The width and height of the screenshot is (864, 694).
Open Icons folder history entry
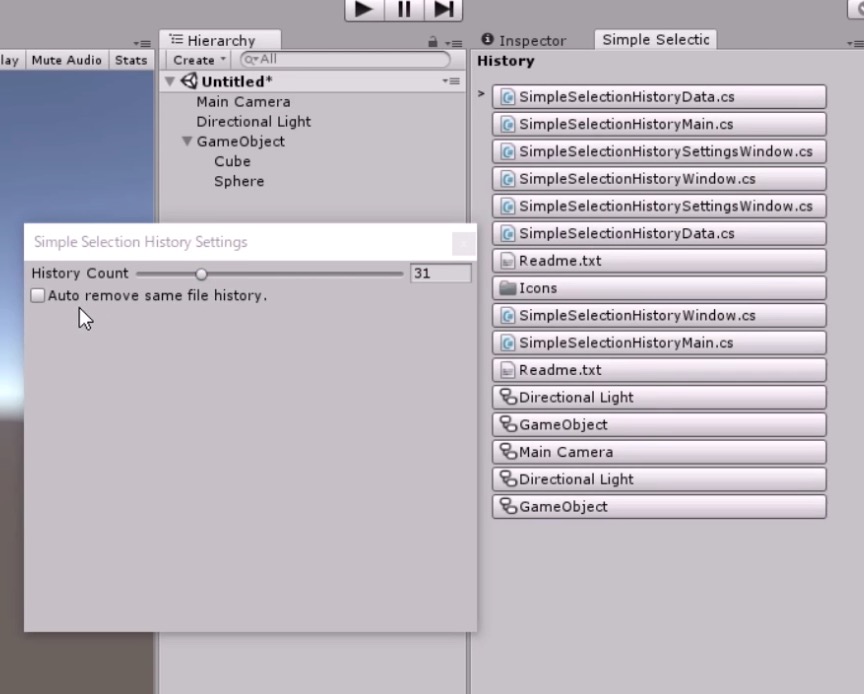(x=659, y=288)
